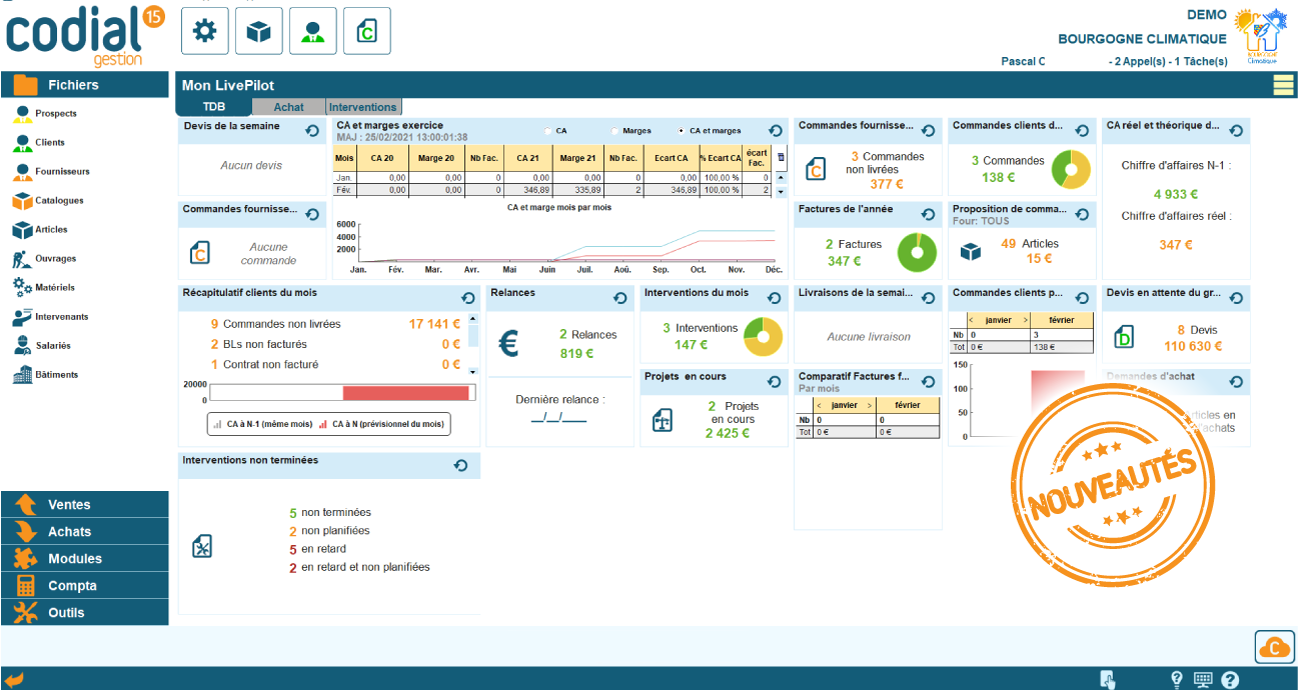Refresh the Interventions non terminées widget
The width and height of the screenshot is (1300, 690).
point(461,466)
